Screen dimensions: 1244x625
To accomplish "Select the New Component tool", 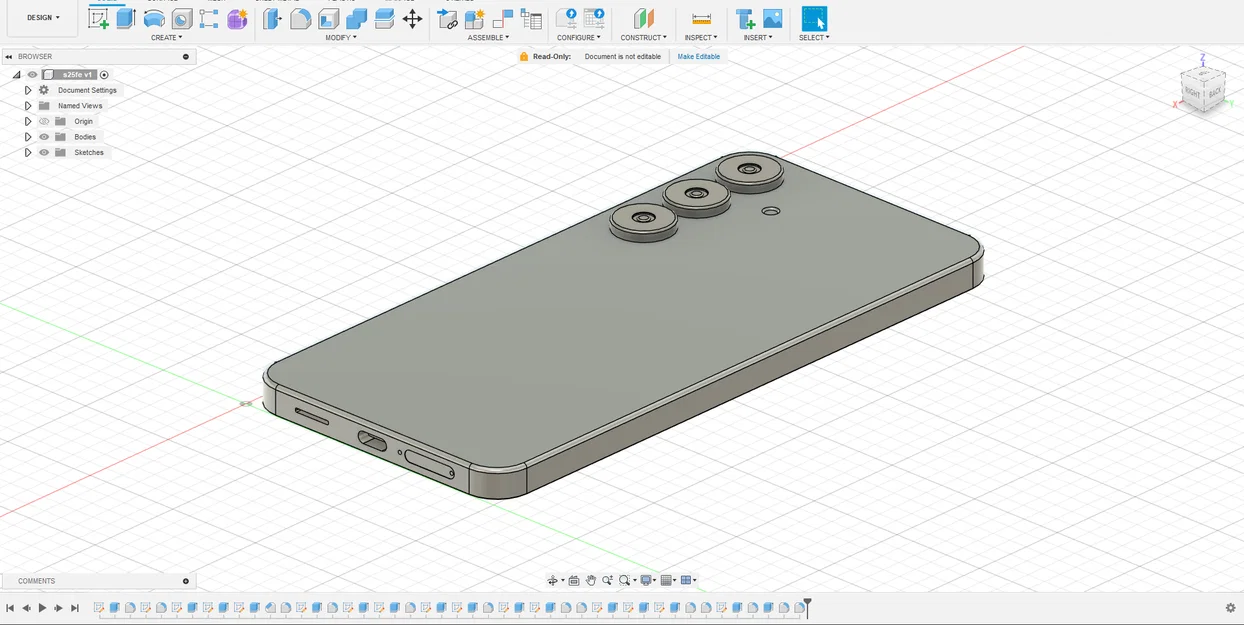I will pyautogui.click(x=475, y=18).
